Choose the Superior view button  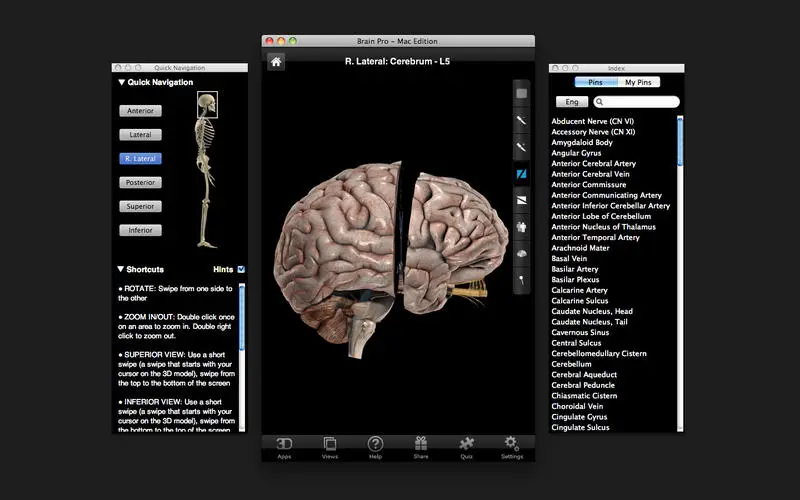pos(140,206)
